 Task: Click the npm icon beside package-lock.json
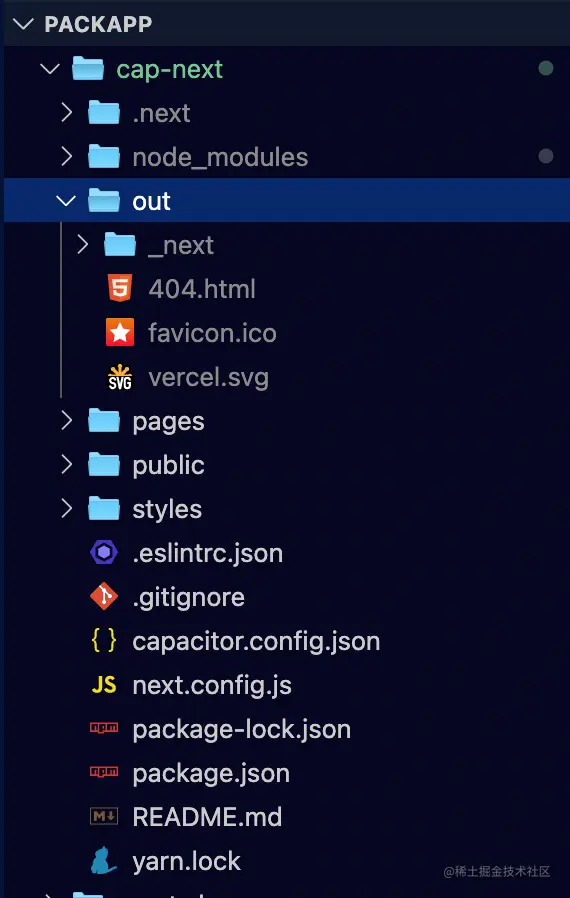tap(104, 728)
